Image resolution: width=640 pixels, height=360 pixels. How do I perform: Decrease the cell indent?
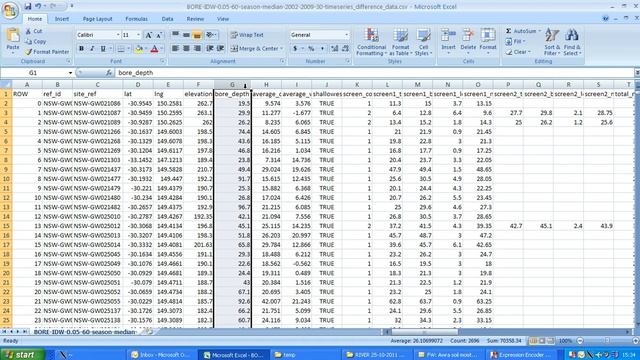pyautogui.click(x=210, y=49)
